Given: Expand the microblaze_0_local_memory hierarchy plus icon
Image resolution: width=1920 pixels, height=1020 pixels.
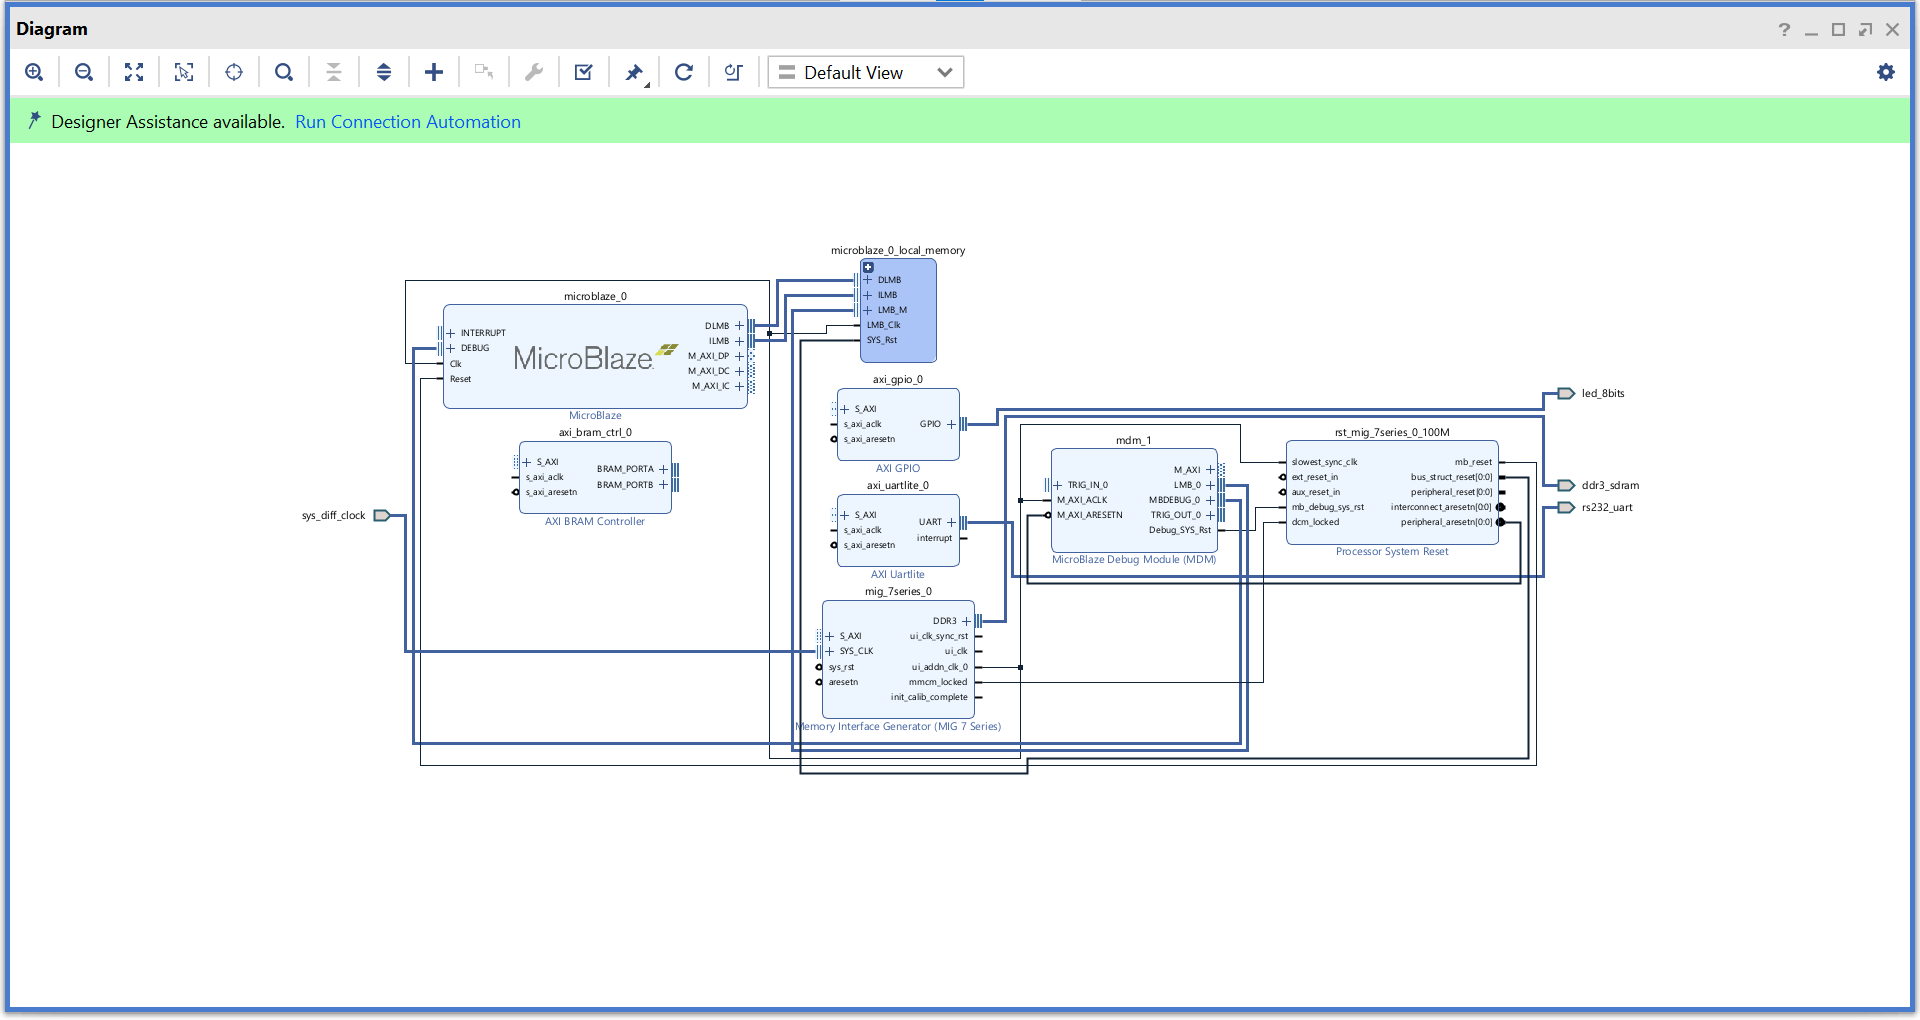Looking at the screenshot, I should click(868, 267).
